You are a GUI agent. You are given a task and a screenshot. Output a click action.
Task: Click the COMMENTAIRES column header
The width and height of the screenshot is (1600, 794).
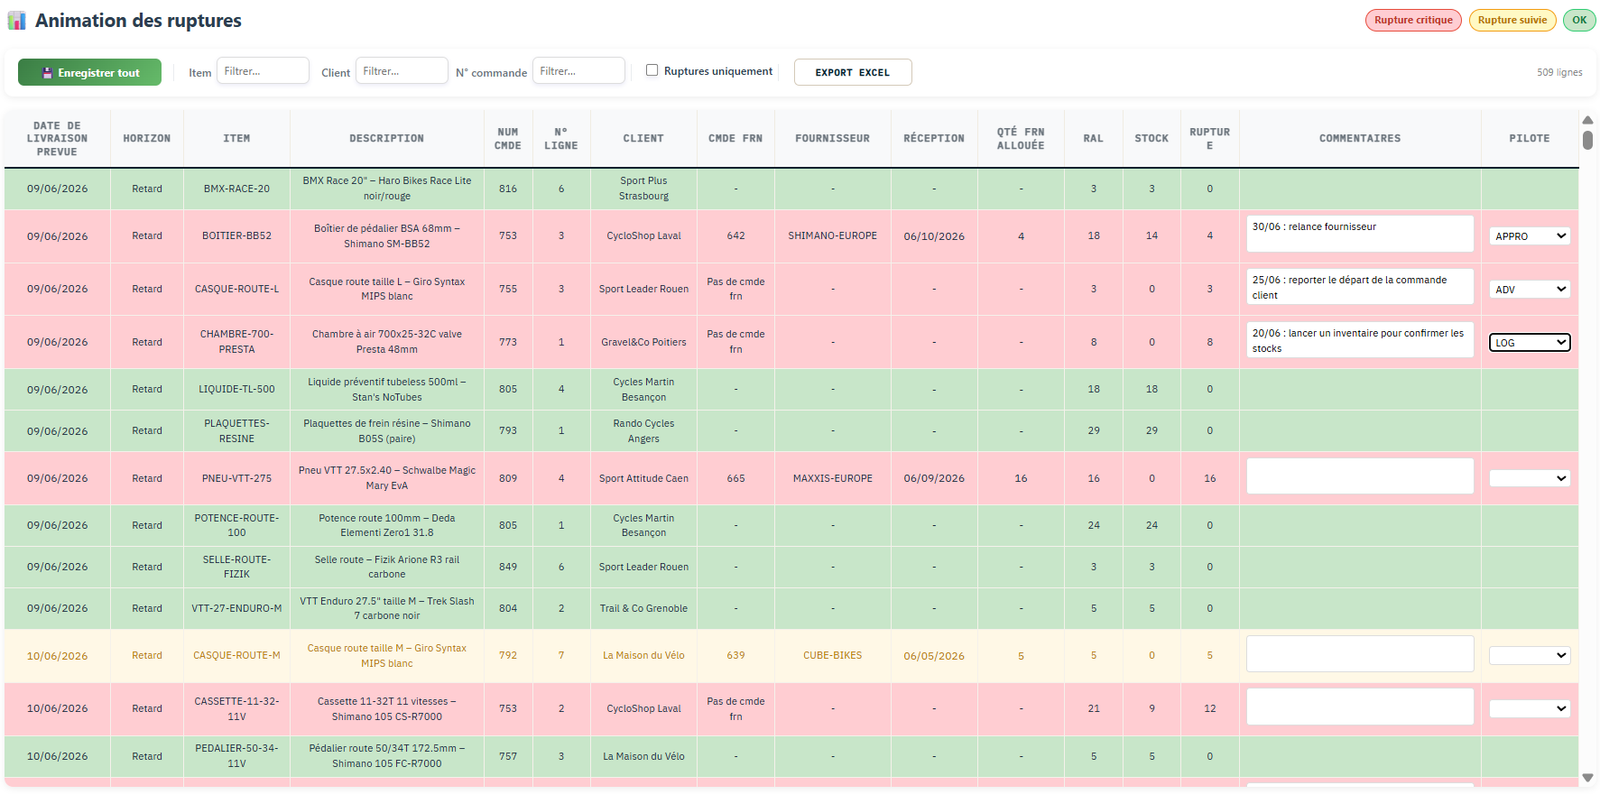click(1360, 139)
